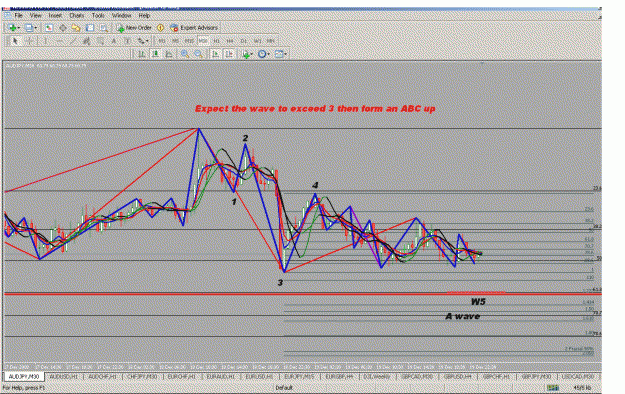Open the Charts menu
The image size is (625, 394).
77,16
